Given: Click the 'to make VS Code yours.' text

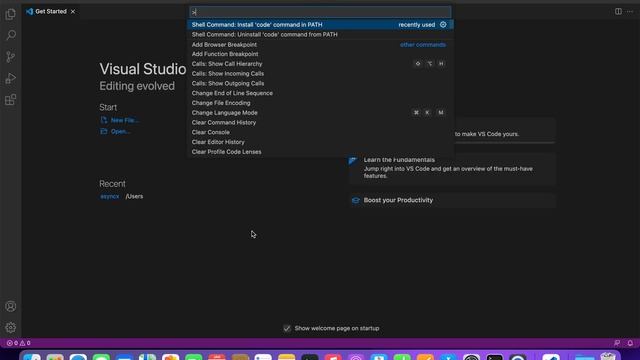Looking at the screenshot, I should point(487,134).
